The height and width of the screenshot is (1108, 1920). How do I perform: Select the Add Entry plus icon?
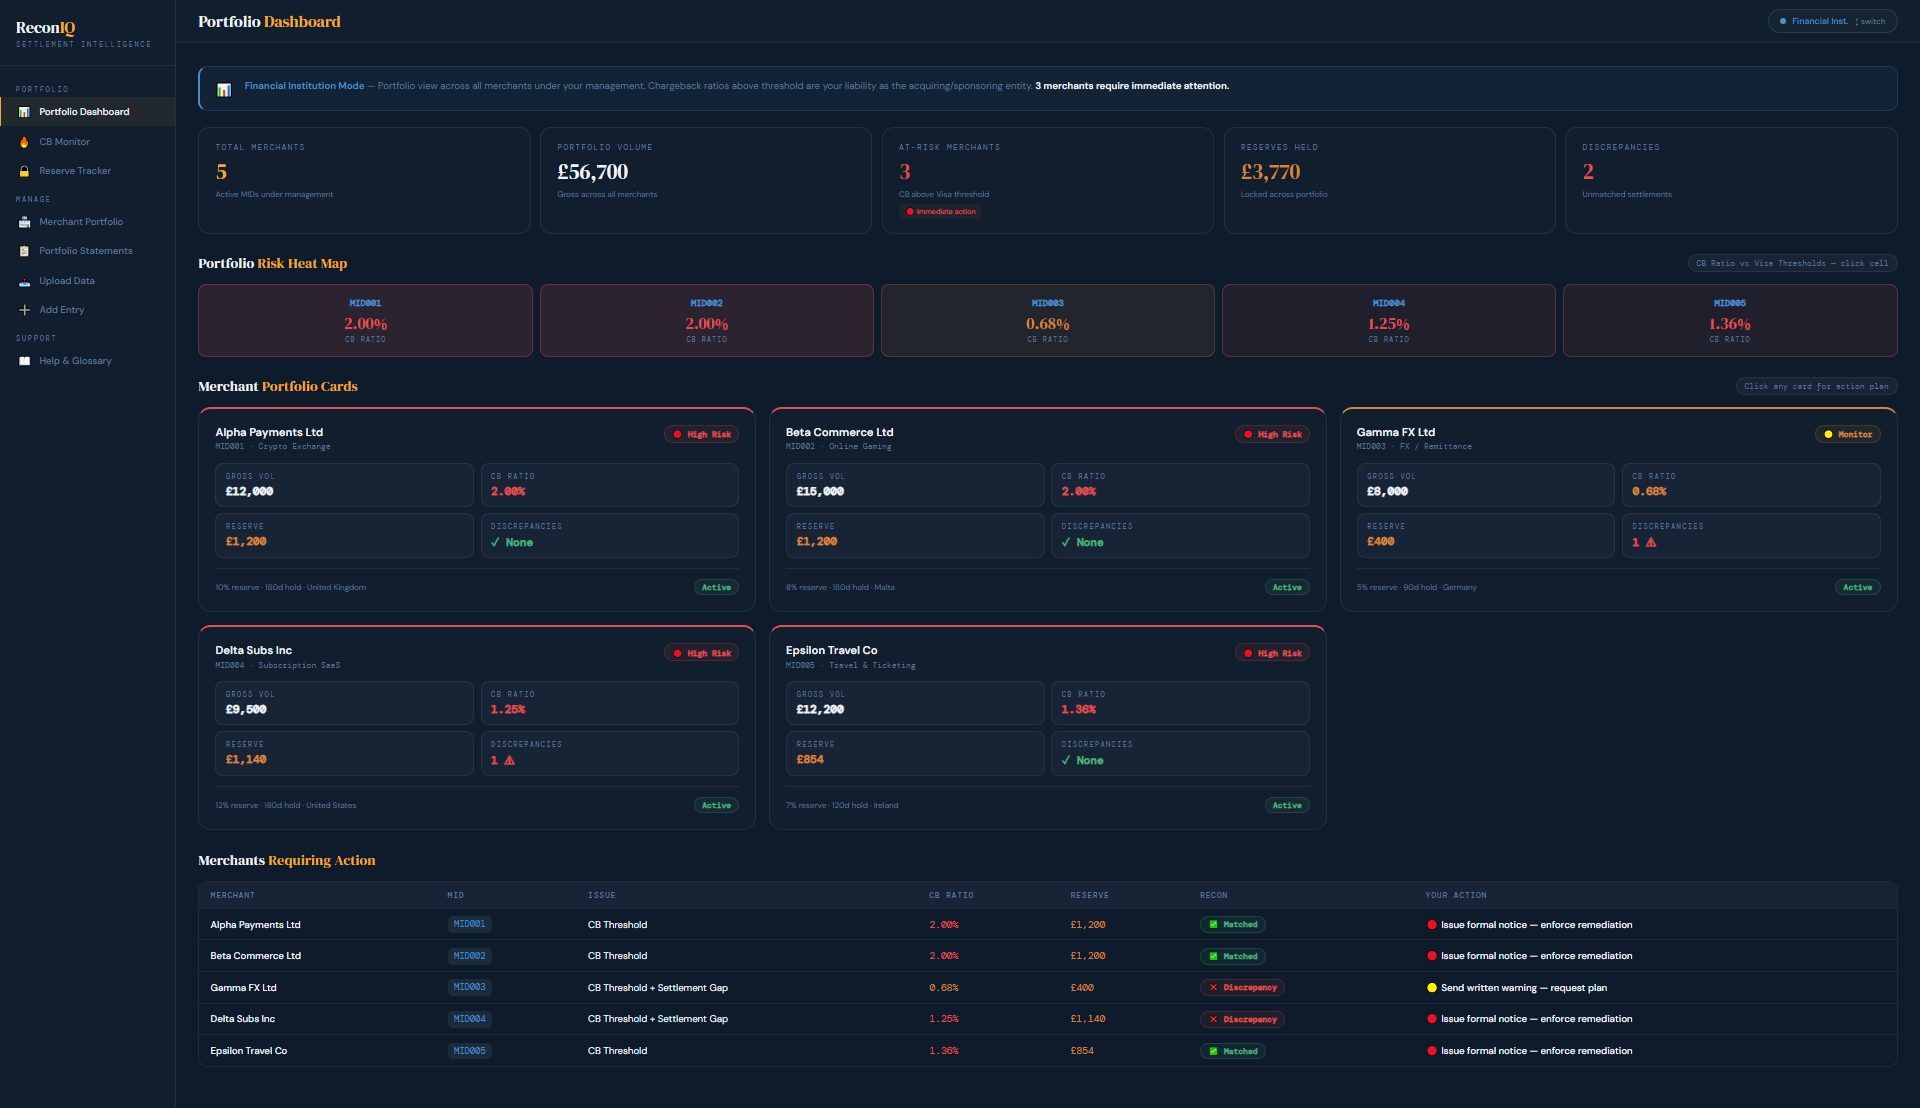(24, 310)
